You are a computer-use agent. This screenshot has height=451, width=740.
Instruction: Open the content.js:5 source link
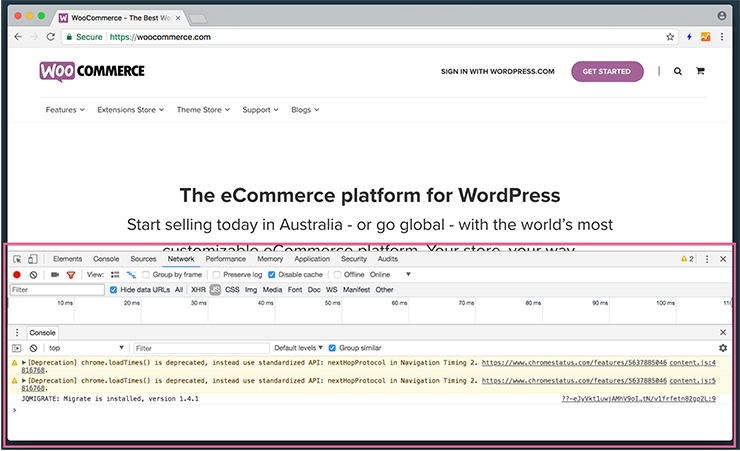click(x=692, y=381)
